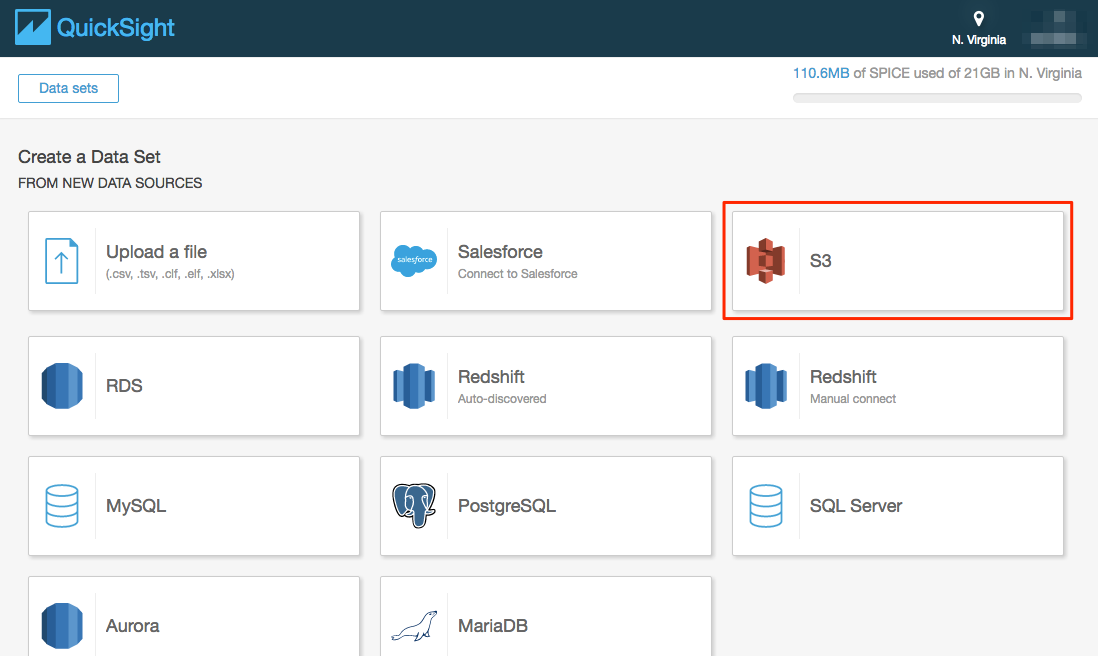
Task: Open QuickSight home via logo
Action: [x=94, y=27]
